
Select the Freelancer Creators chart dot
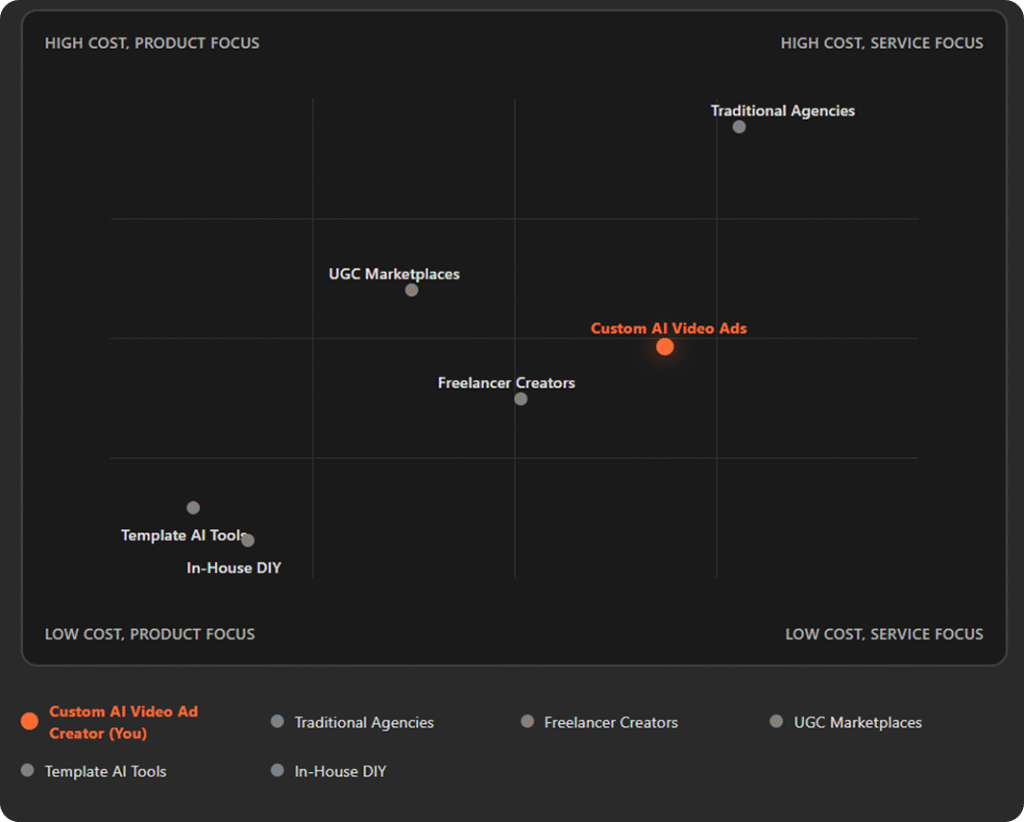click(x=520, y=399)
